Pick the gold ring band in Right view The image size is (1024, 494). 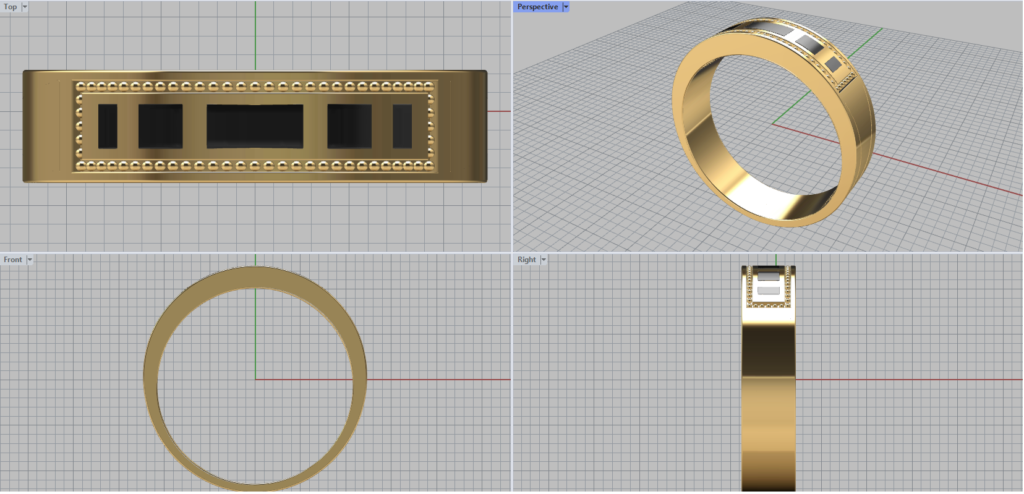click(767, 400)
